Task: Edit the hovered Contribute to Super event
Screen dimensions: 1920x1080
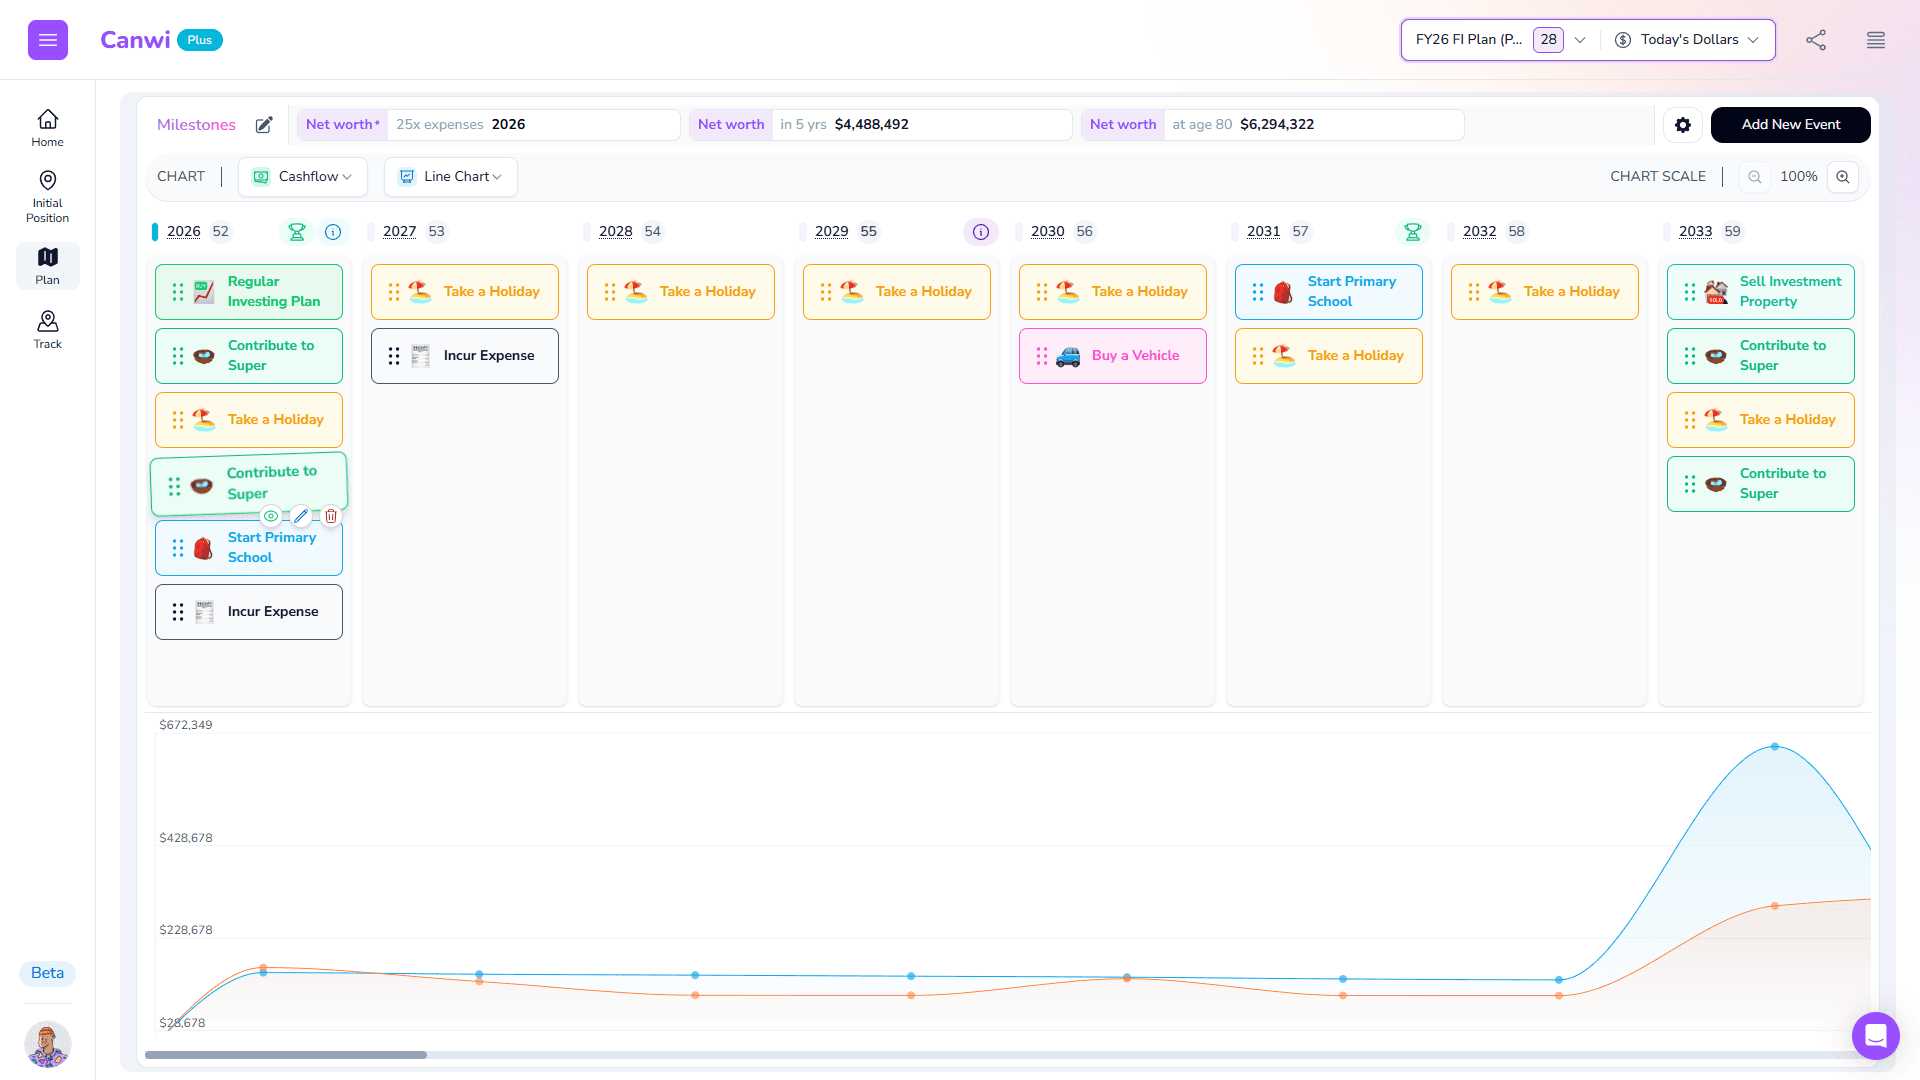Action: click(x=301, y=516)
